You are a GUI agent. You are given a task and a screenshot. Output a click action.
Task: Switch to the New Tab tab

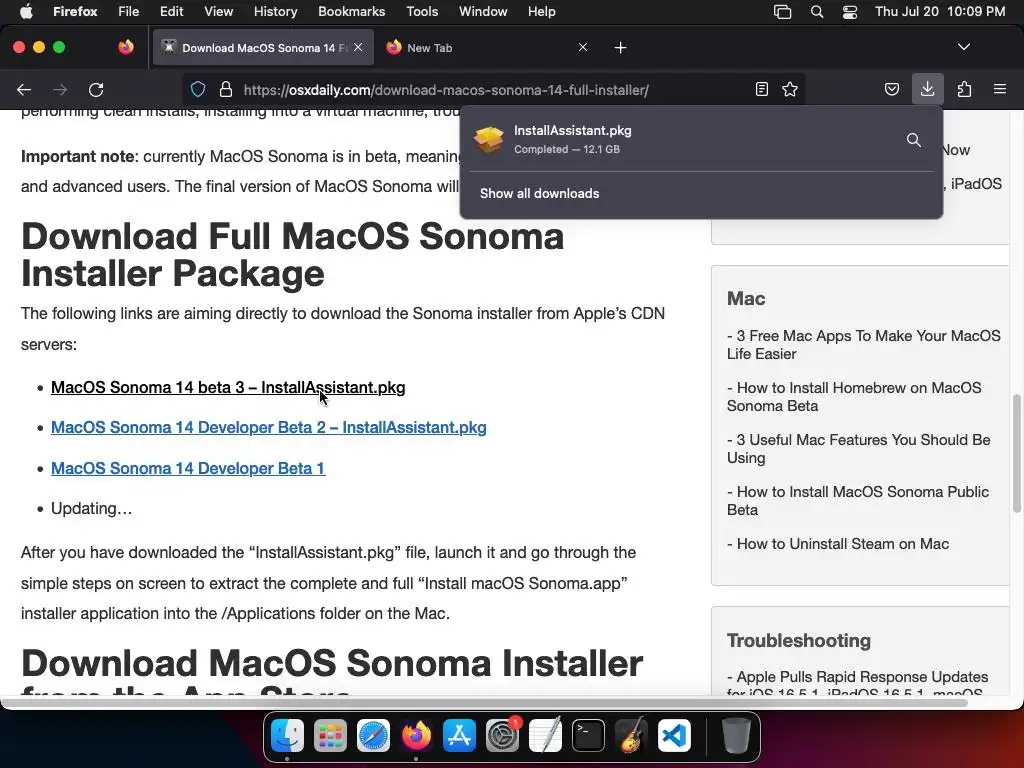pyautogui.click(x=487, y=48)
